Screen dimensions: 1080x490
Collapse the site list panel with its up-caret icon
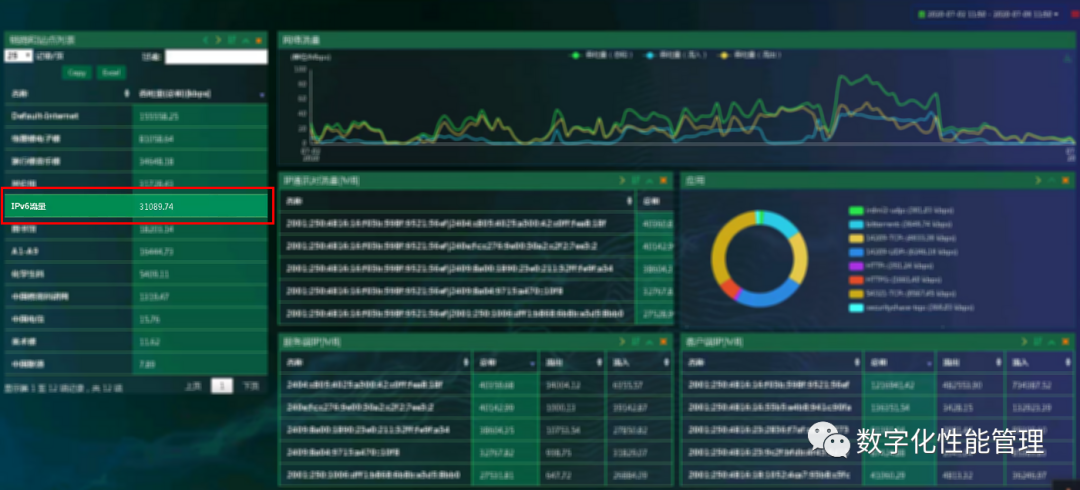[245, 41]
